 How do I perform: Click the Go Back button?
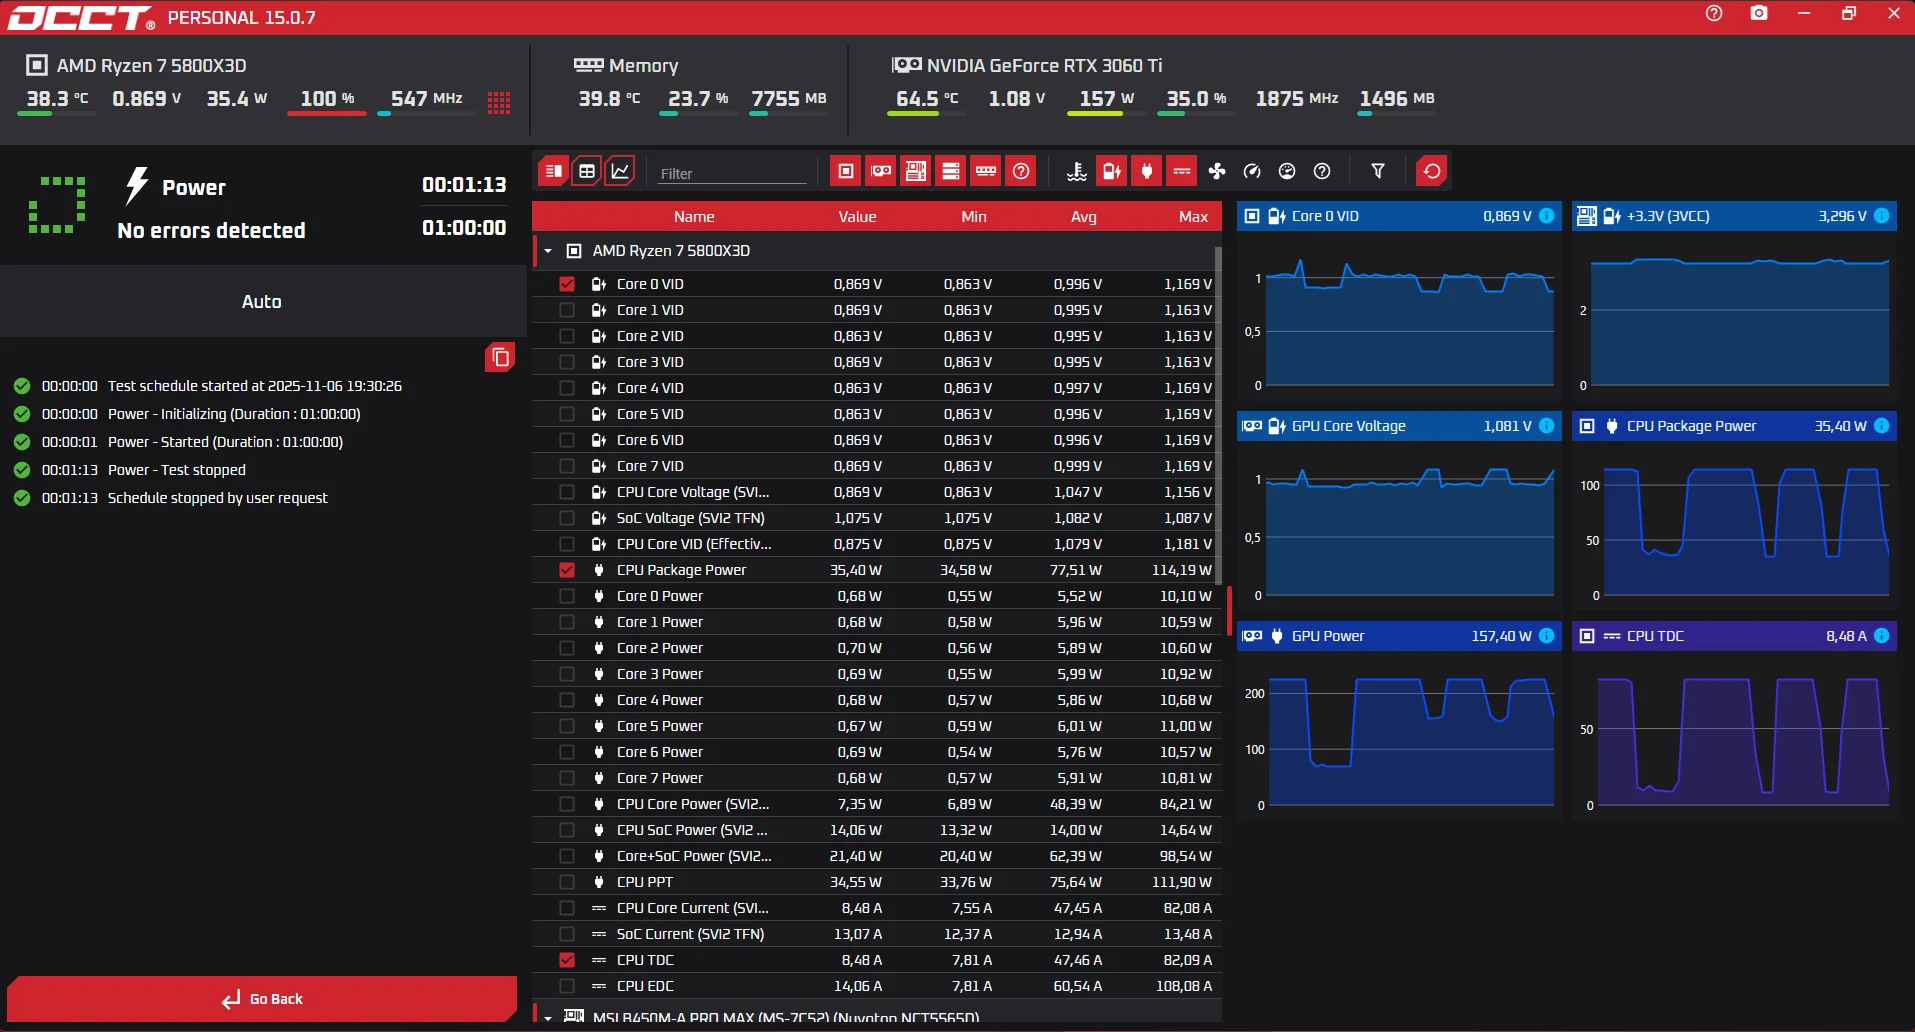[262, 999]
